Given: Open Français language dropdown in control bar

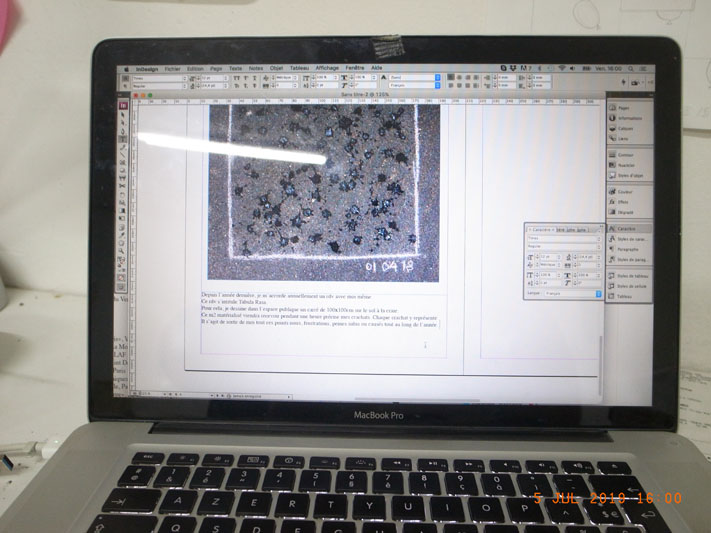Looking at the screenshot, I should coord(414,85).
